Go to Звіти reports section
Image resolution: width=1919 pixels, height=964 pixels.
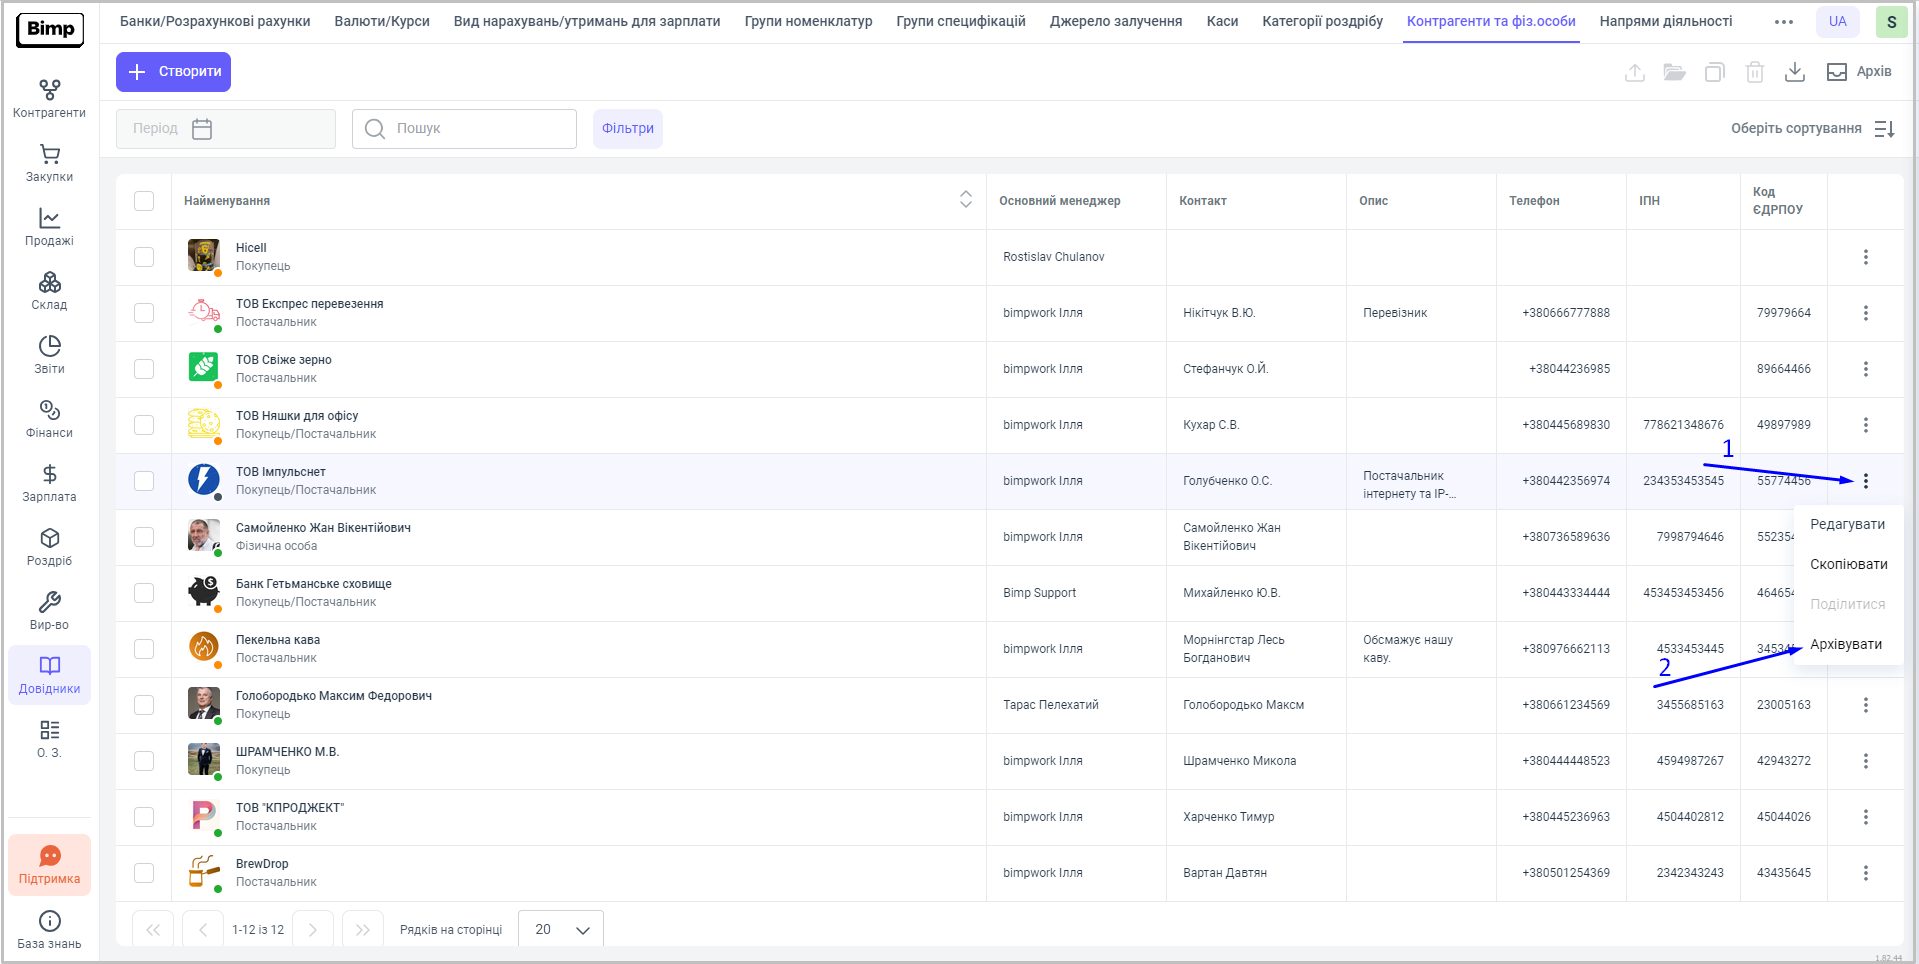coord(49,355)
